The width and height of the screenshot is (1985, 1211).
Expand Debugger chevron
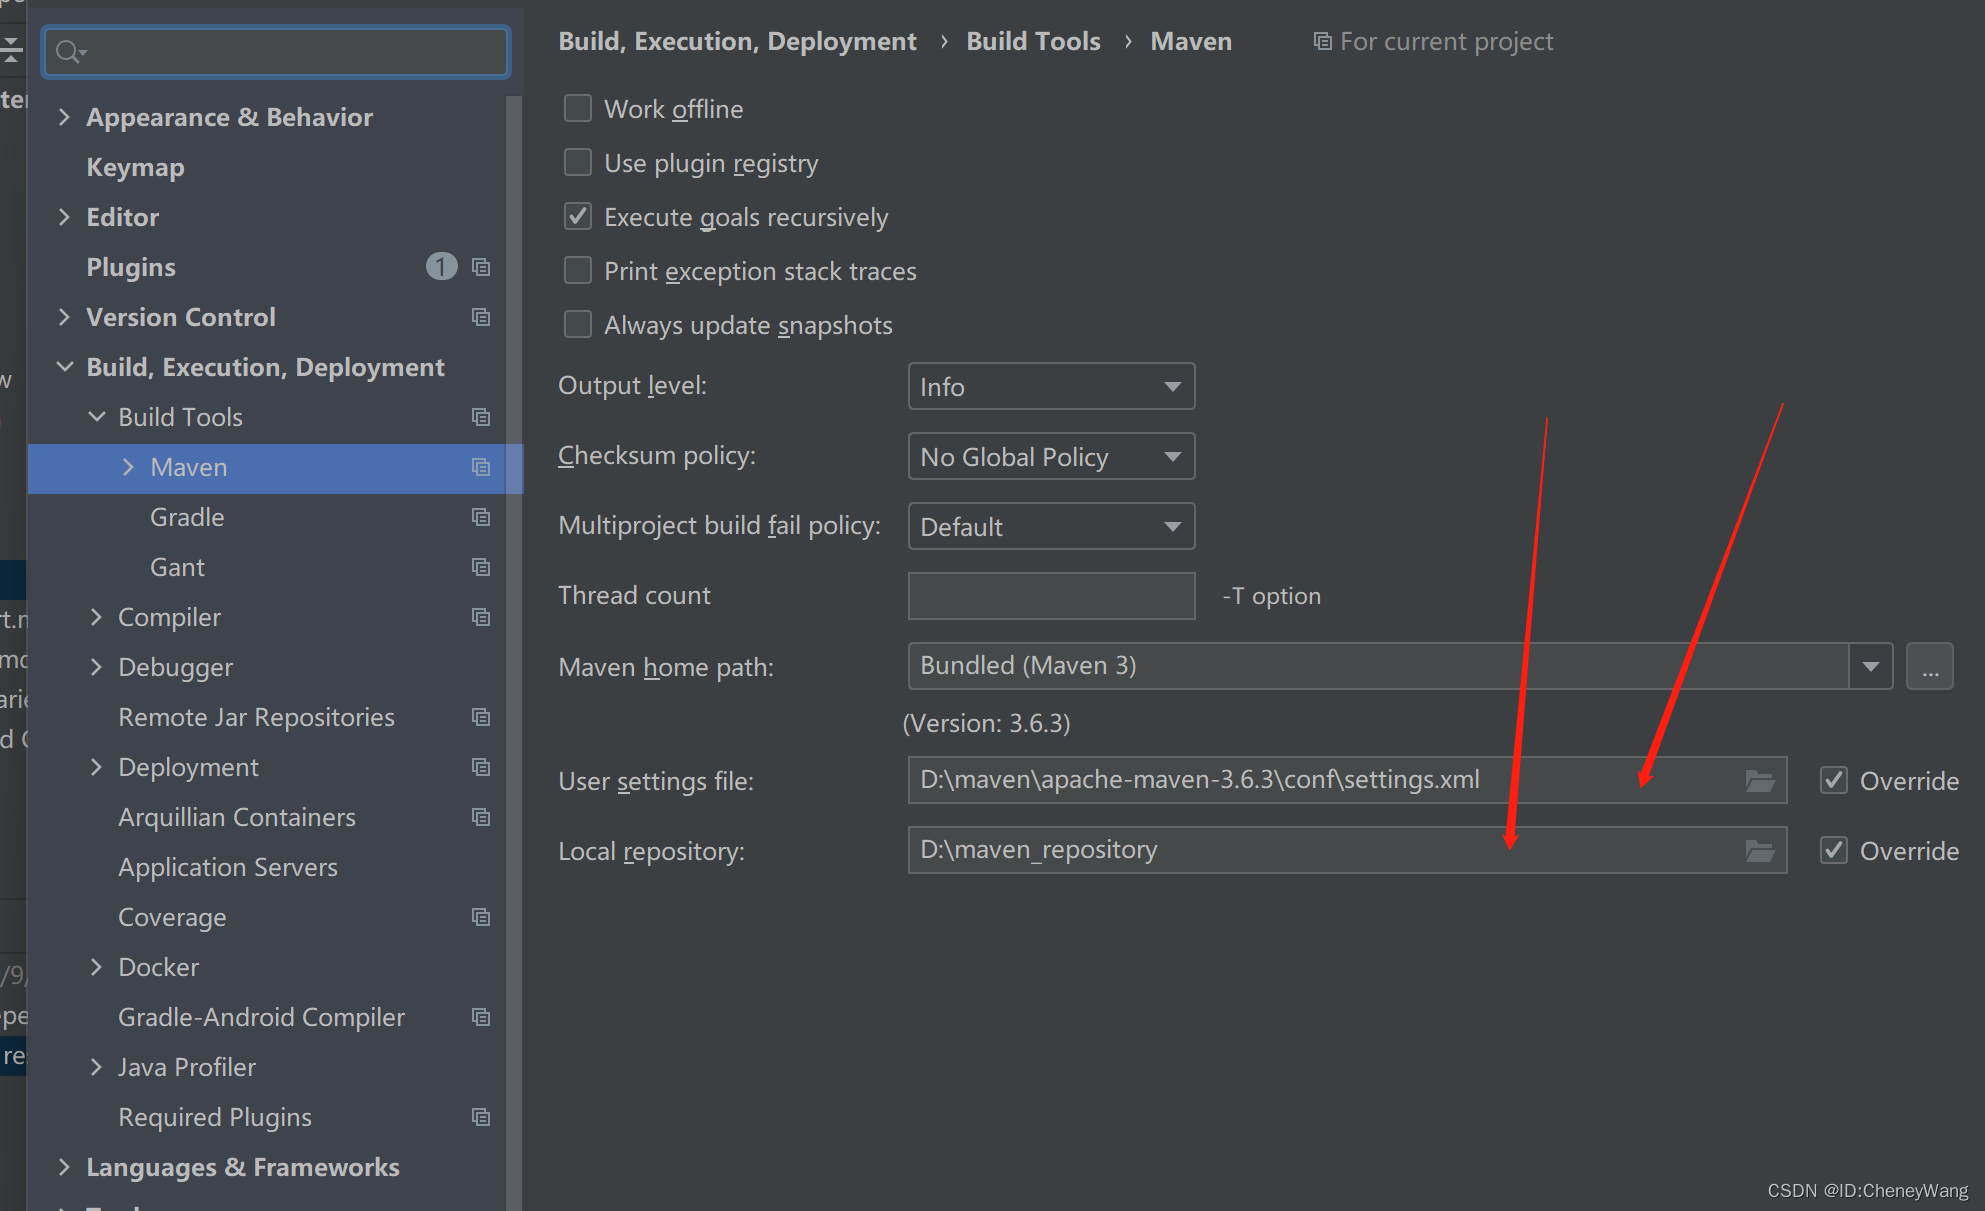(x=96, y=667)
